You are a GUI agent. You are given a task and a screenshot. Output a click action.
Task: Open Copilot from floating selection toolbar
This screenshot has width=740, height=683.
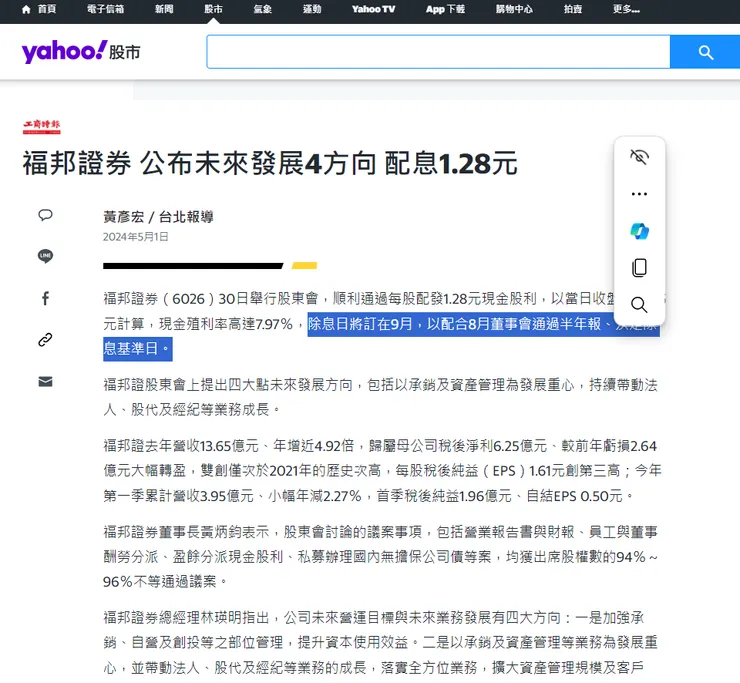click(x=639, y=231)
